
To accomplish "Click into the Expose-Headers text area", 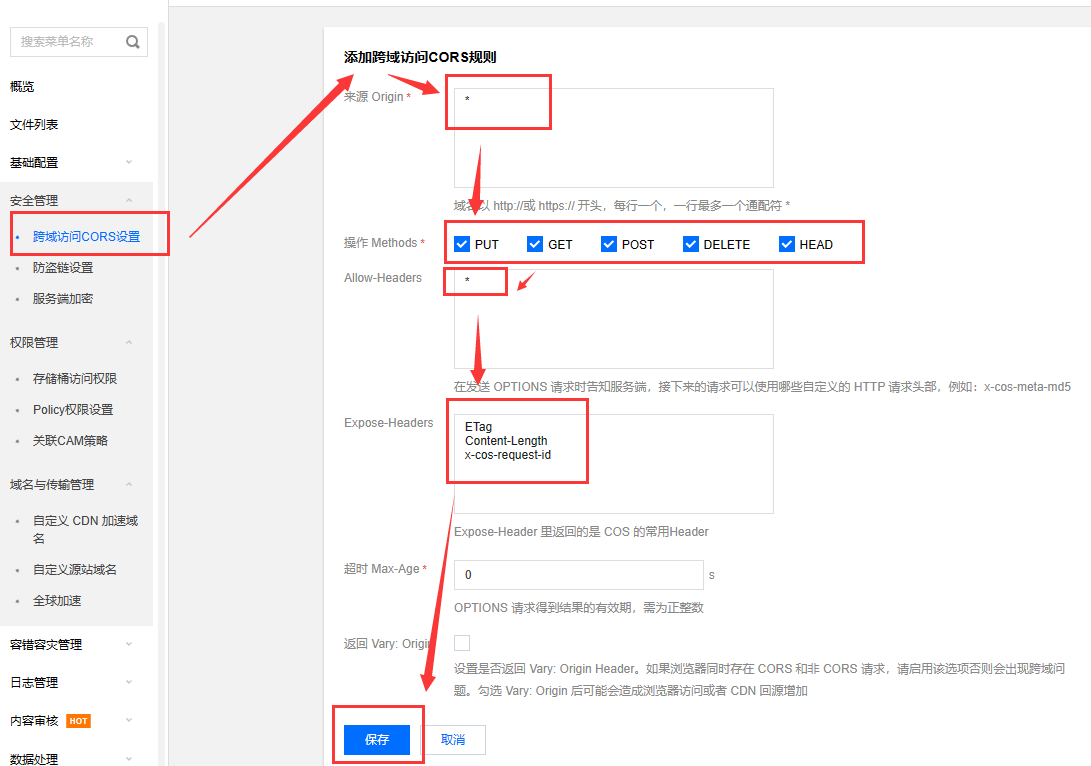I will coord(614,464).
